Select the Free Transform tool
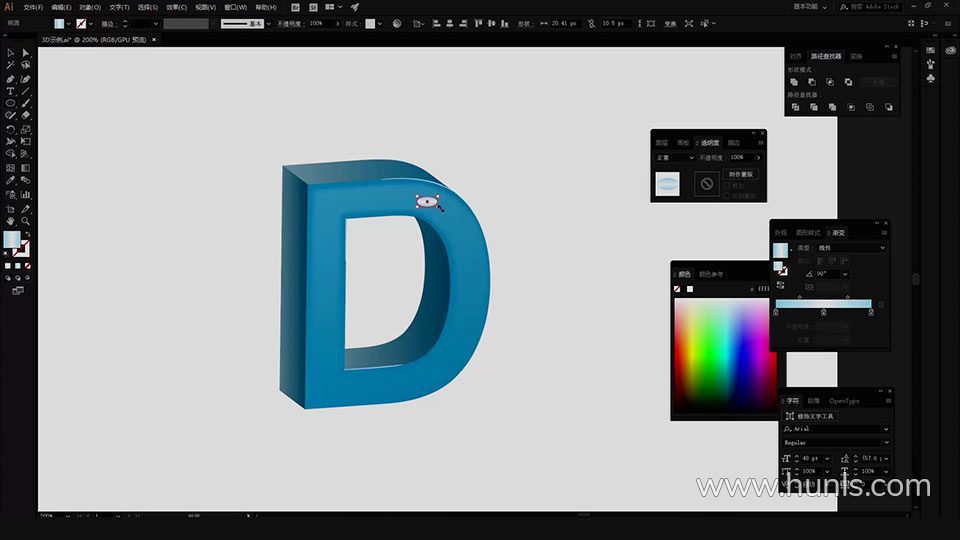This screenshot has width=960, height=540. (x=26, y=141)
